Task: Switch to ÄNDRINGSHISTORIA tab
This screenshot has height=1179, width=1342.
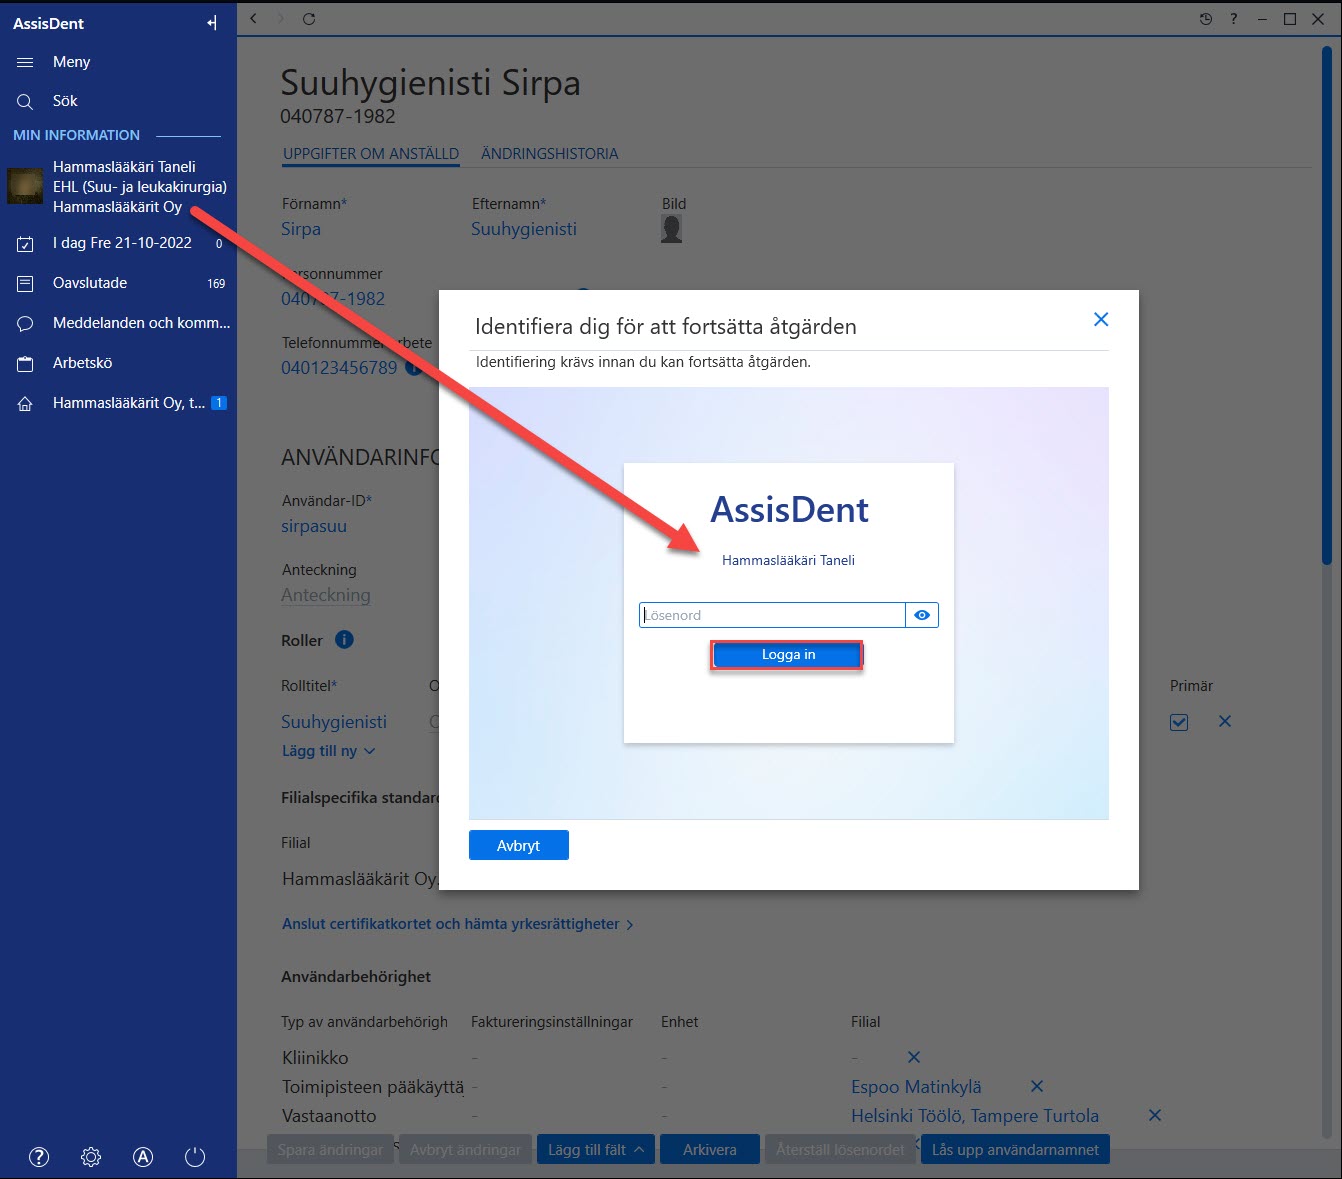Action: (x=550, y=154)
